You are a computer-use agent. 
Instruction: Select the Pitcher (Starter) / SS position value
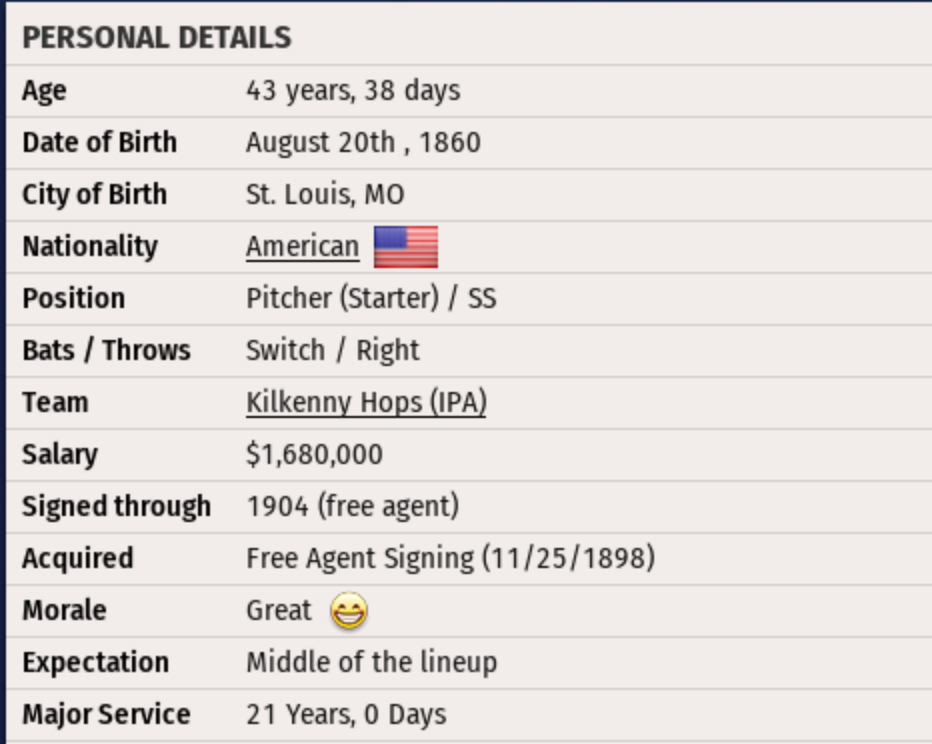(x=371, y=299)
